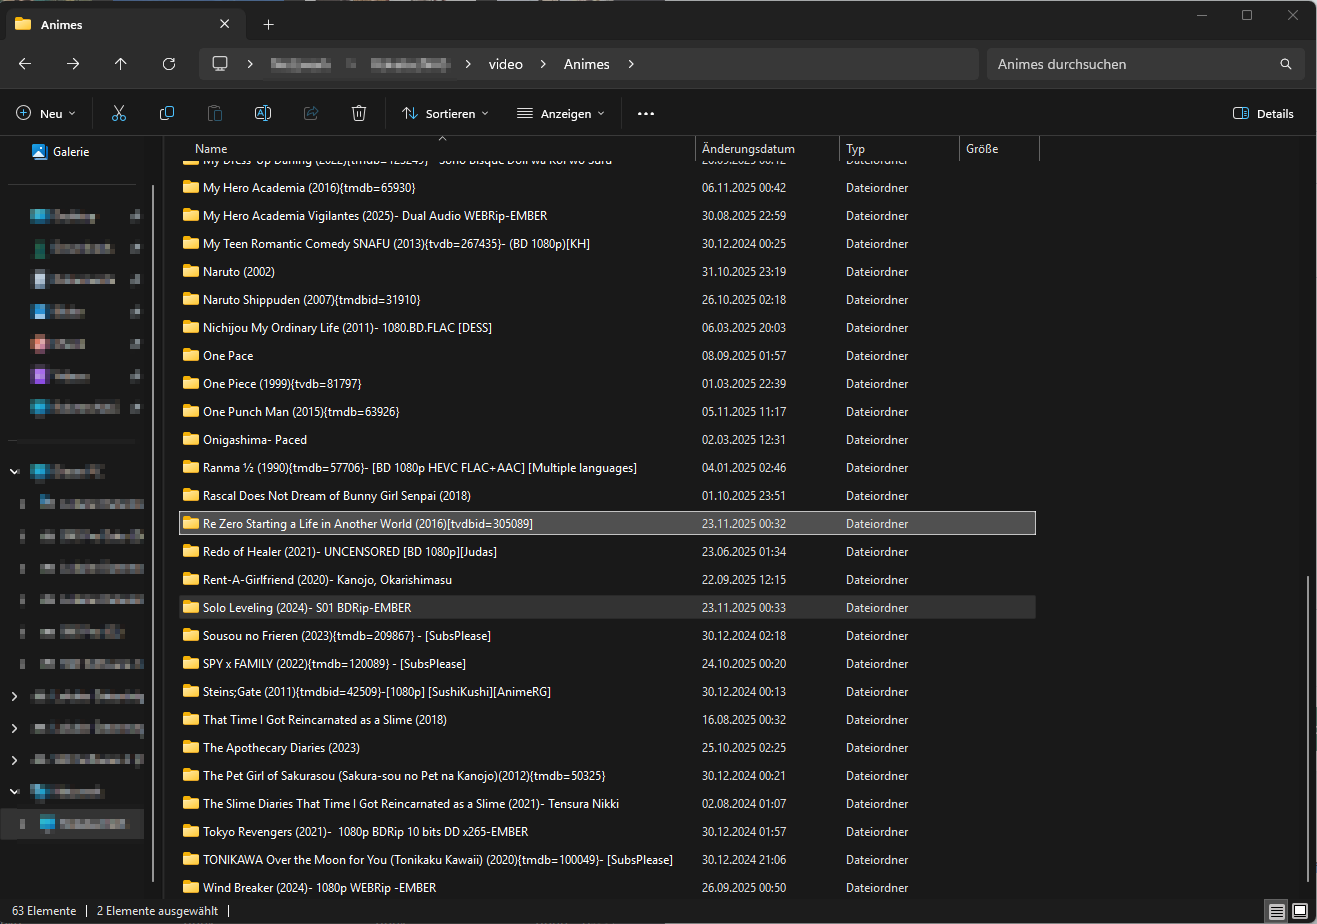Open the Anzeigen dropdown menu
This screenshot has height=924, width=1317.
(x=560, y=114)
